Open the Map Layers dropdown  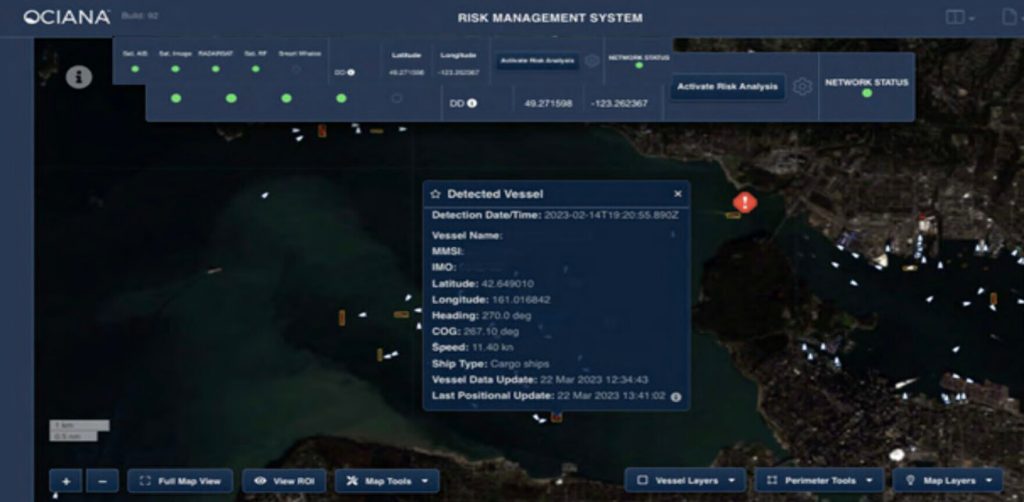click(x=947, y=481)
